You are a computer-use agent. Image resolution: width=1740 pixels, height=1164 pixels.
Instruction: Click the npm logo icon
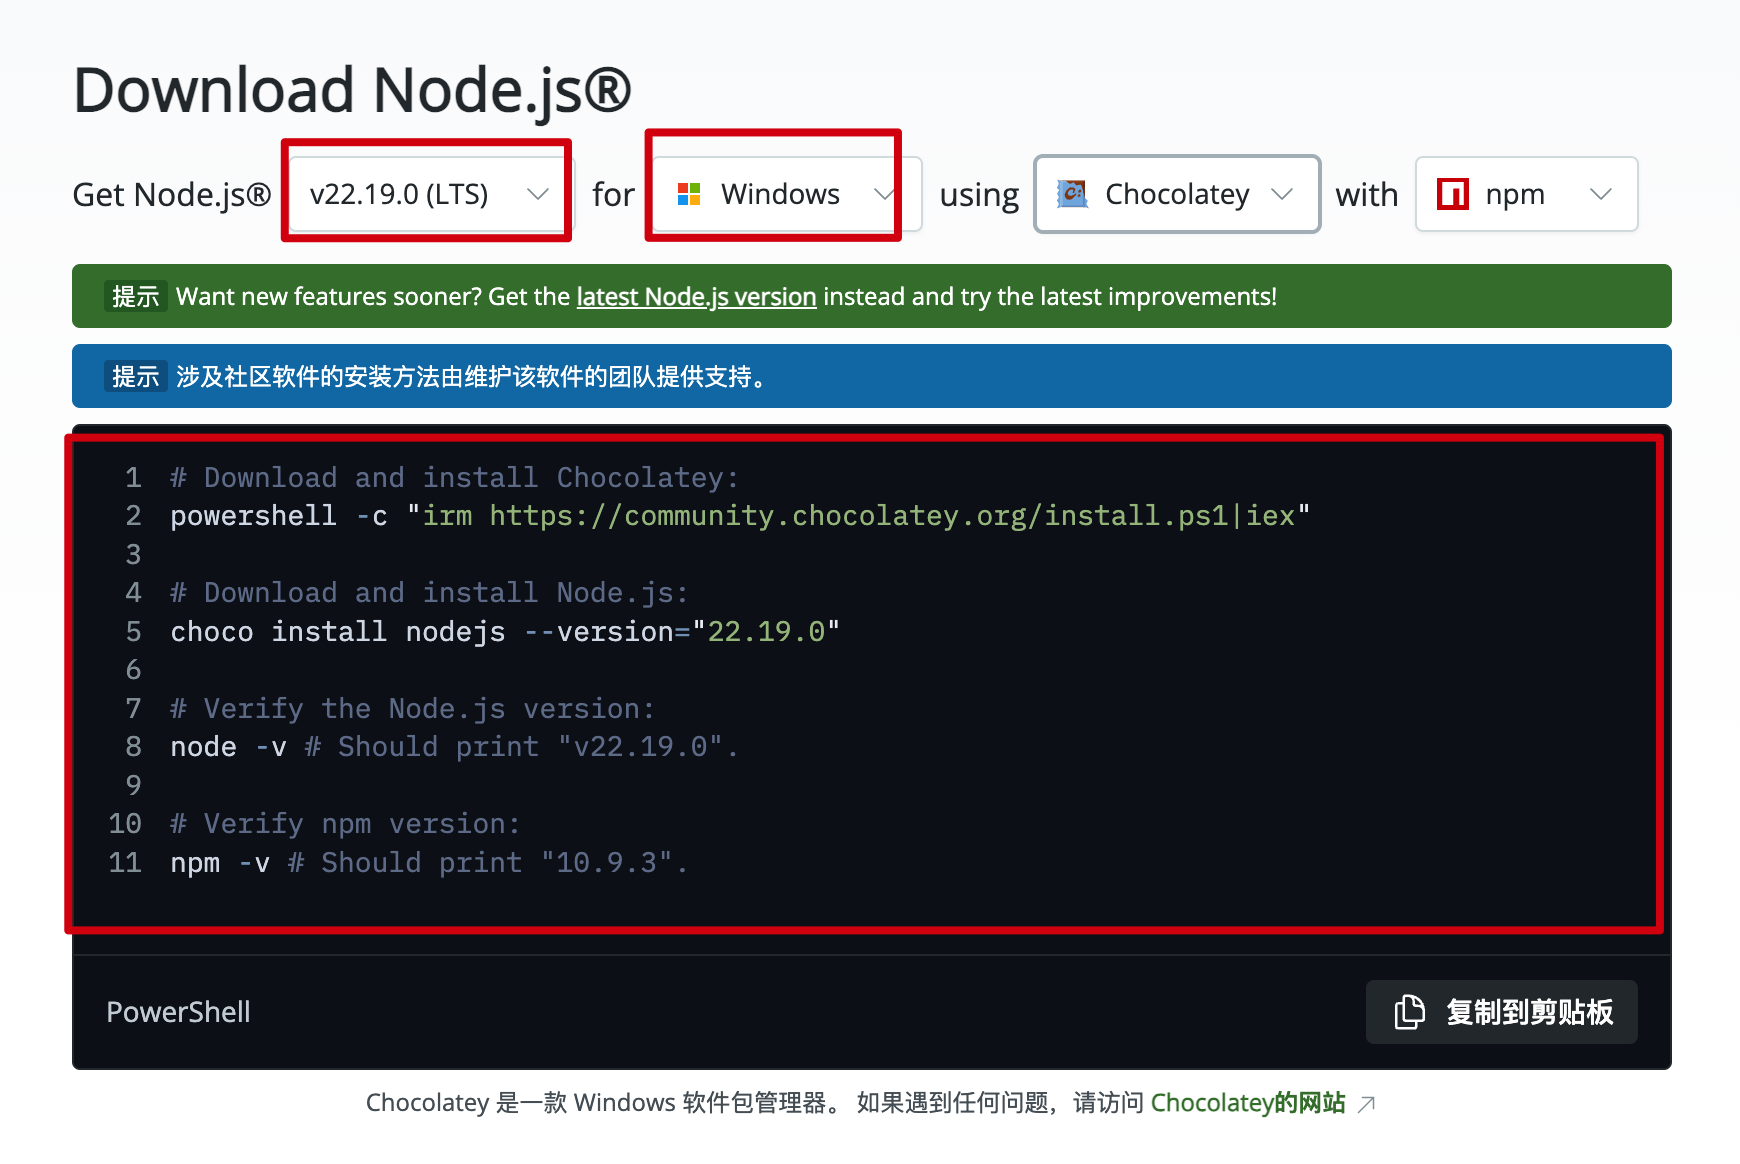1453,194
